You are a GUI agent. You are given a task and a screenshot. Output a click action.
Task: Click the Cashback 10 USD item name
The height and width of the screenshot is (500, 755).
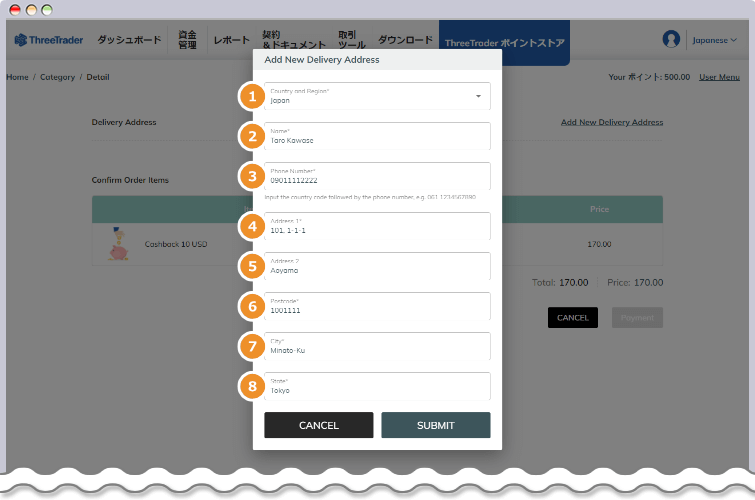click(x=176, y=244)
